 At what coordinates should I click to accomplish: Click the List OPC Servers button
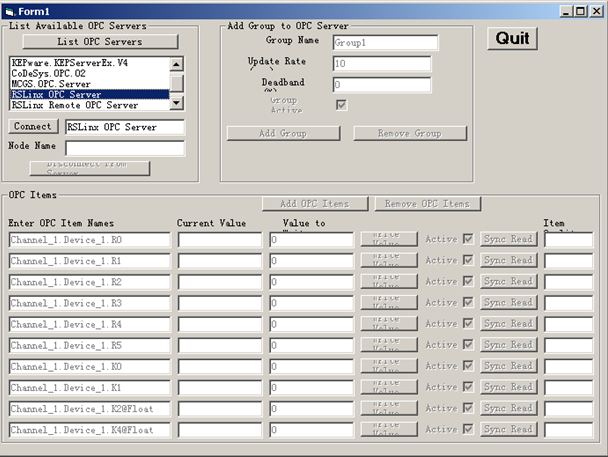point(99,42)
